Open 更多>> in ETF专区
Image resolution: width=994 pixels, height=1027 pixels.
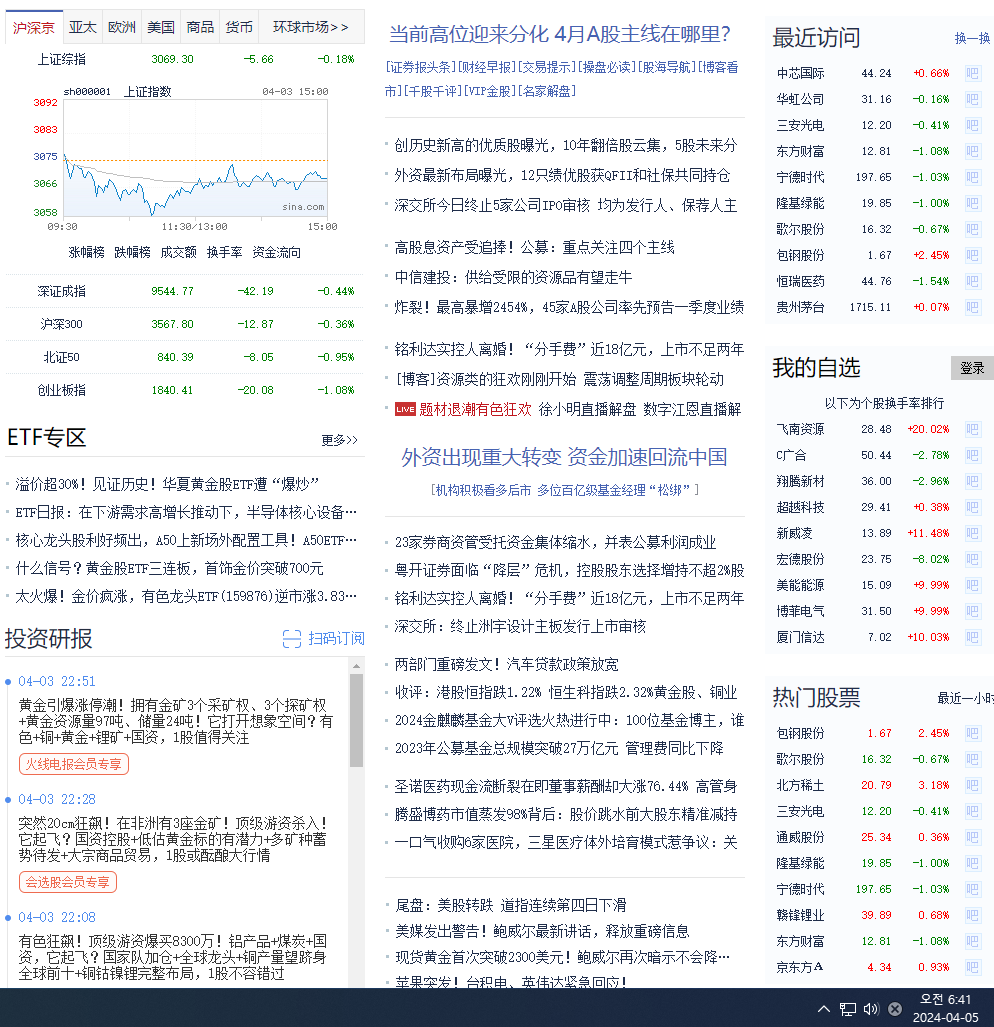pyautogui.click(x=340, y=440)
